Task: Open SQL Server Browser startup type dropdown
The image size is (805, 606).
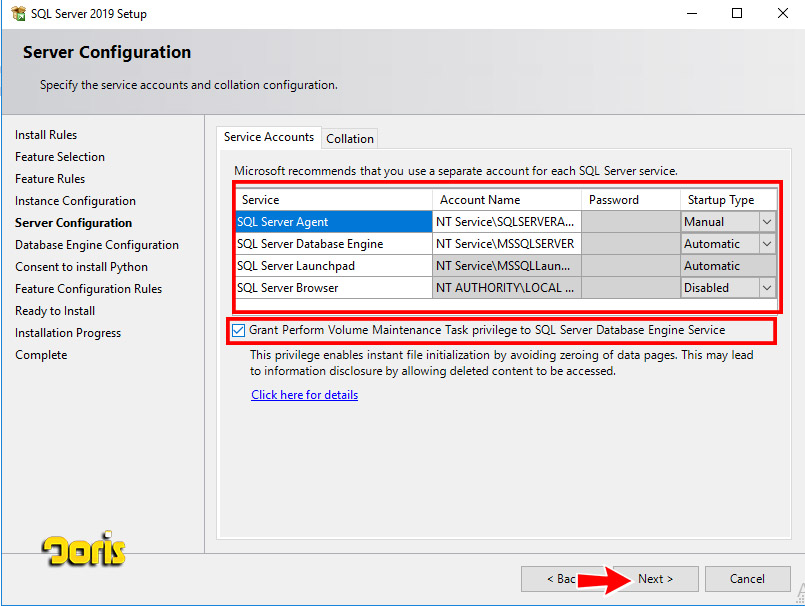Action: pyautogui.click(x=766, y=288)
